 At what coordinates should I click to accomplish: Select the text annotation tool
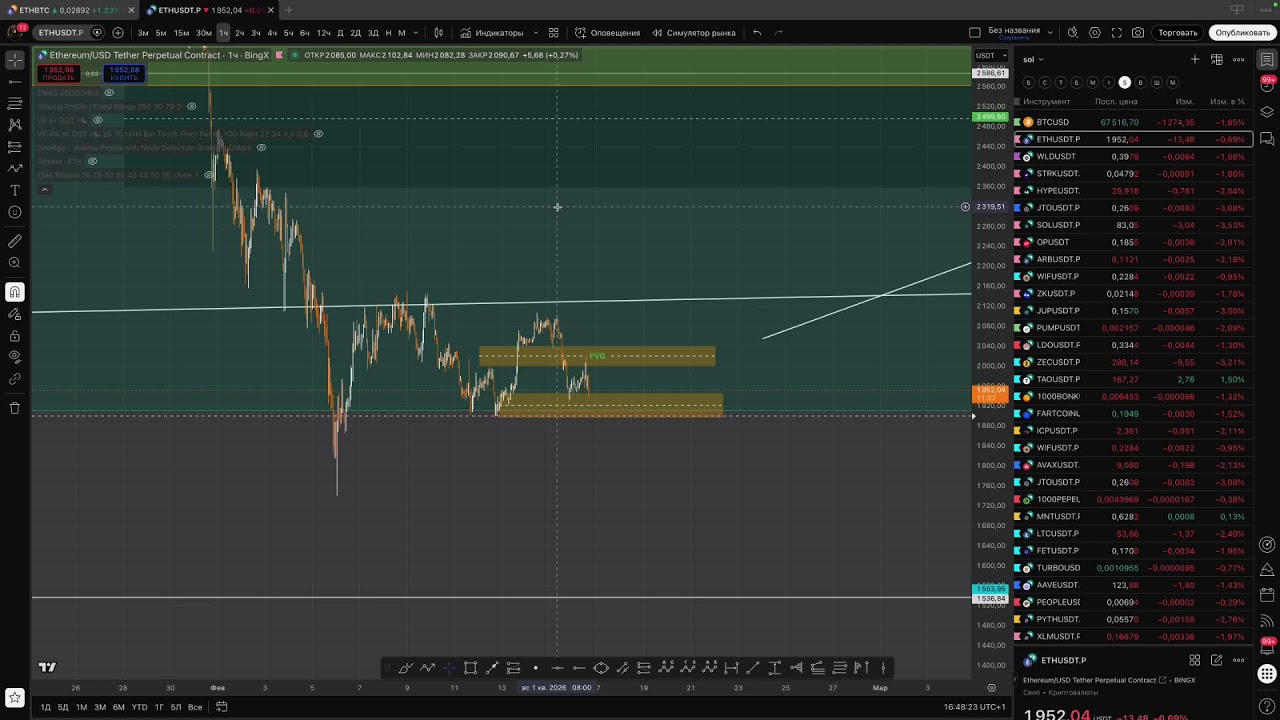[15, 190]
